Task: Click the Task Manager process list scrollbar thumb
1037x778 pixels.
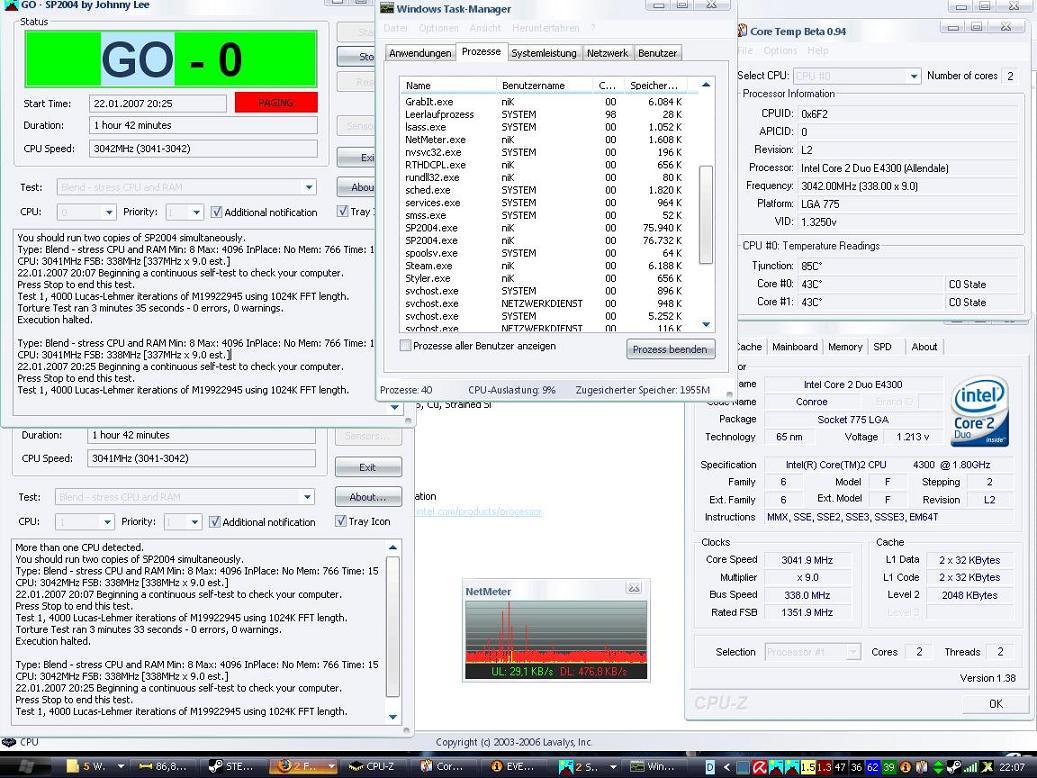Action: 706,214
